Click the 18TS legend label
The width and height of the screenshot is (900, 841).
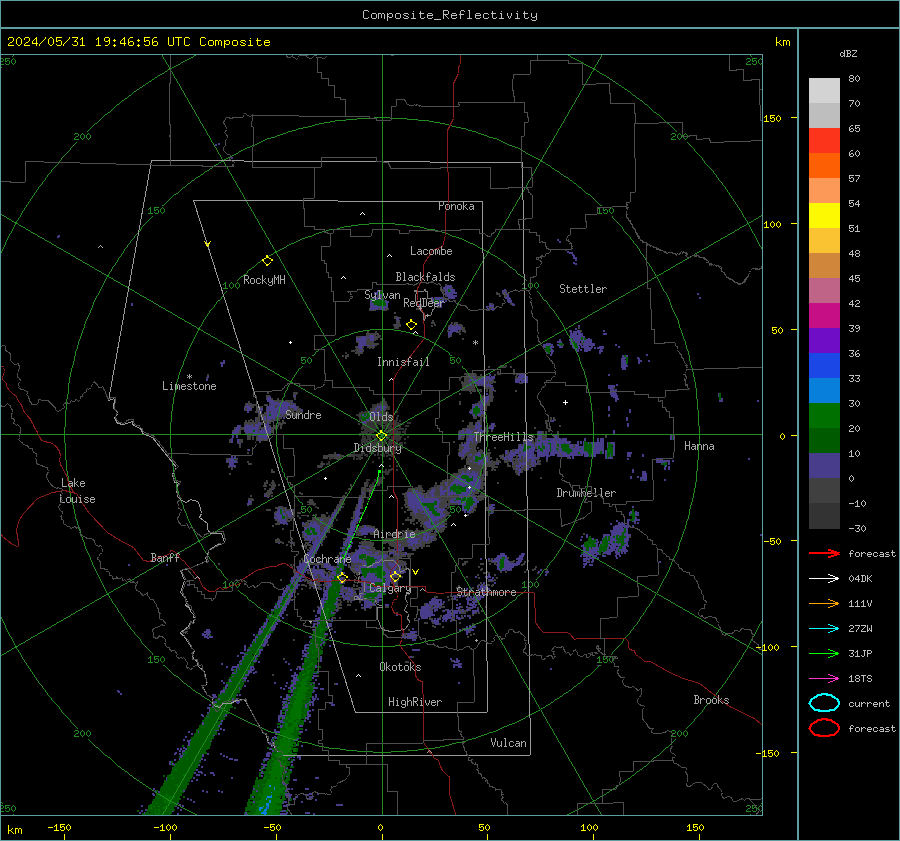(x=860, y=679)
